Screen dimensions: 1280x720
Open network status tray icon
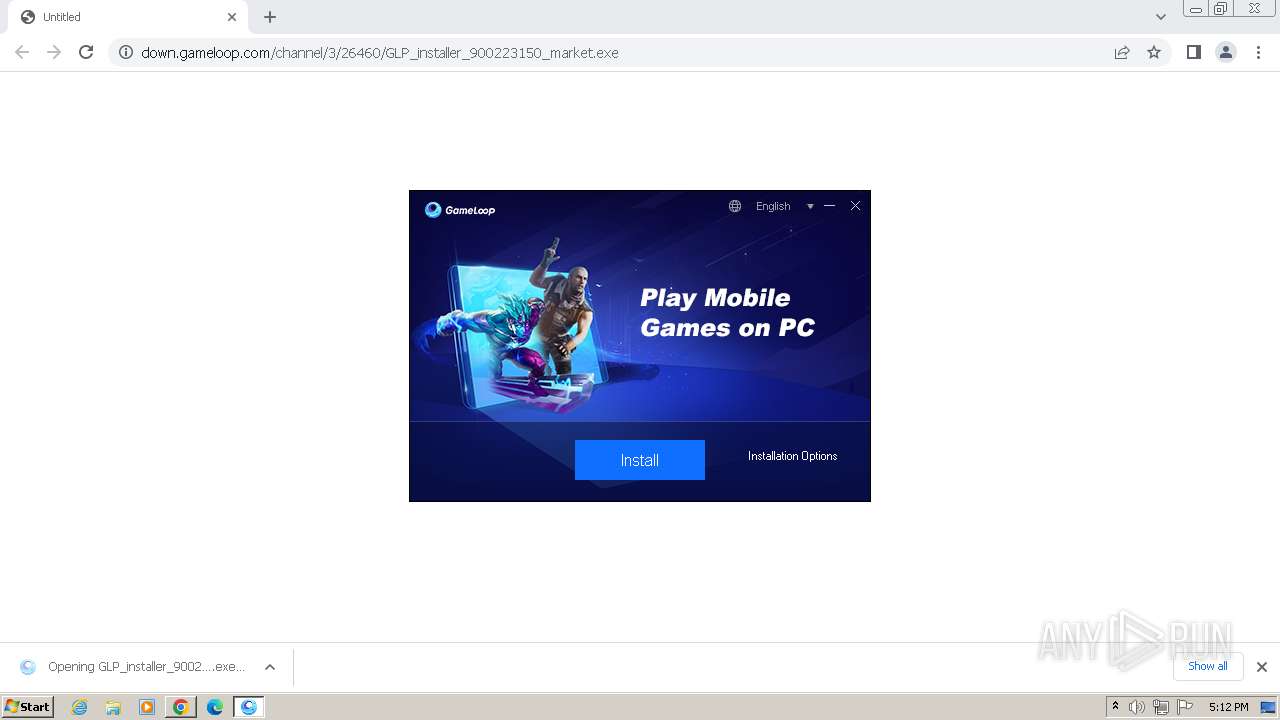[x=1161, y=707]
